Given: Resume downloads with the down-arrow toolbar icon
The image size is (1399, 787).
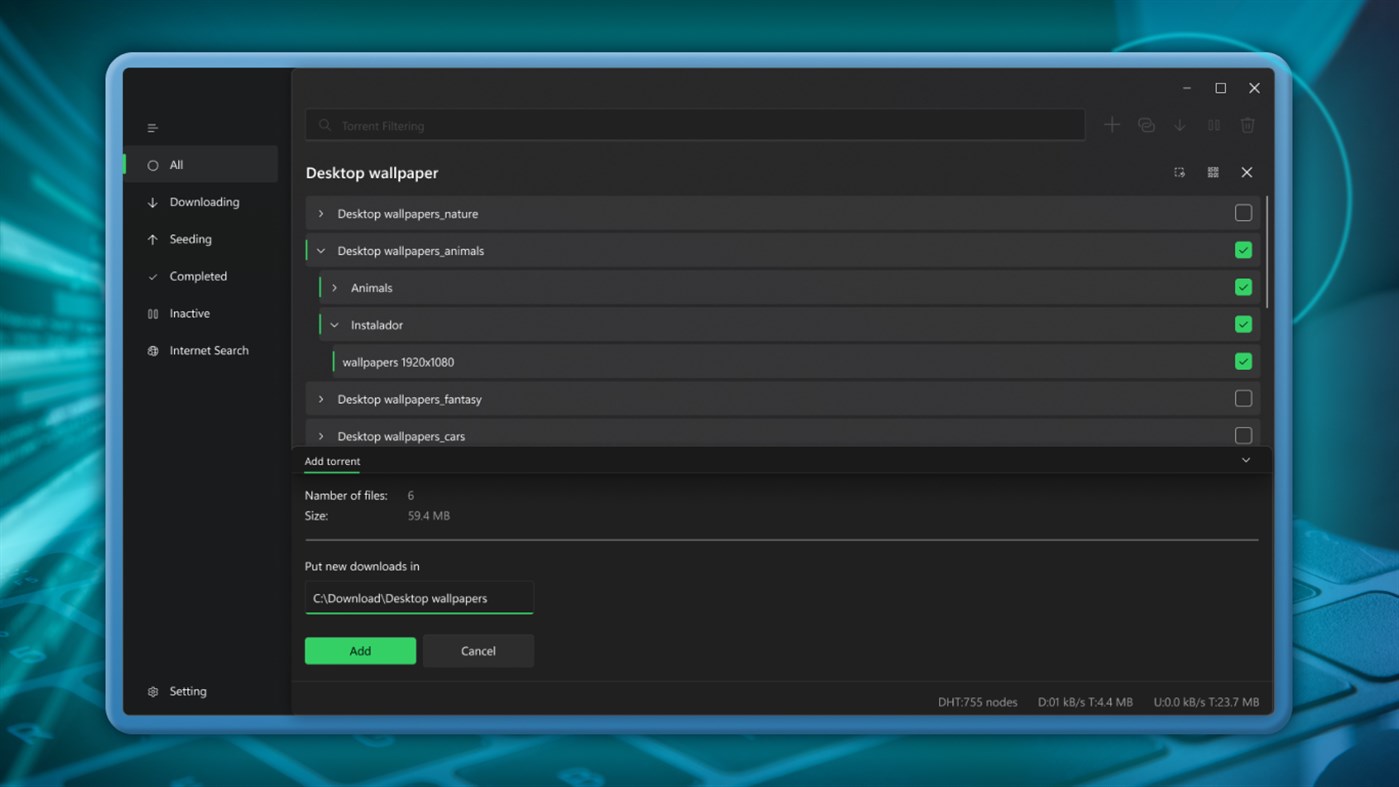Looking at the screenshot, I should [x=1180, y=124].
